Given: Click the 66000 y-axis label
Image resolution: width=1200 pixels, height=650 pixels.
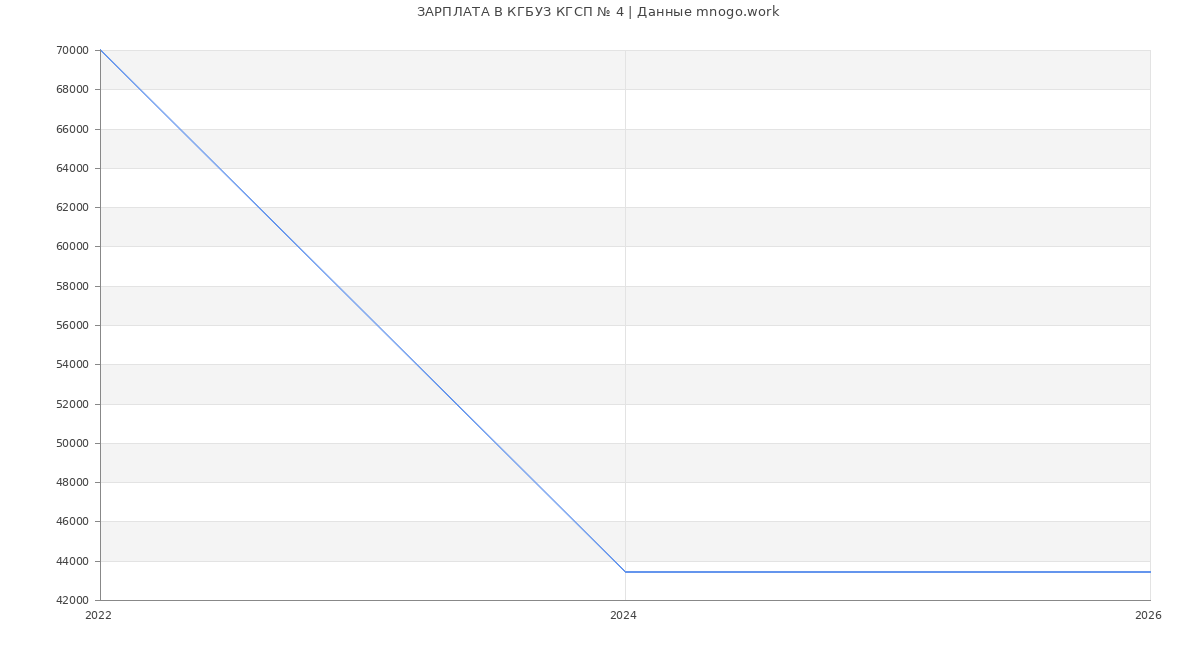Looking at the screenshot, I should click(73, 129).
